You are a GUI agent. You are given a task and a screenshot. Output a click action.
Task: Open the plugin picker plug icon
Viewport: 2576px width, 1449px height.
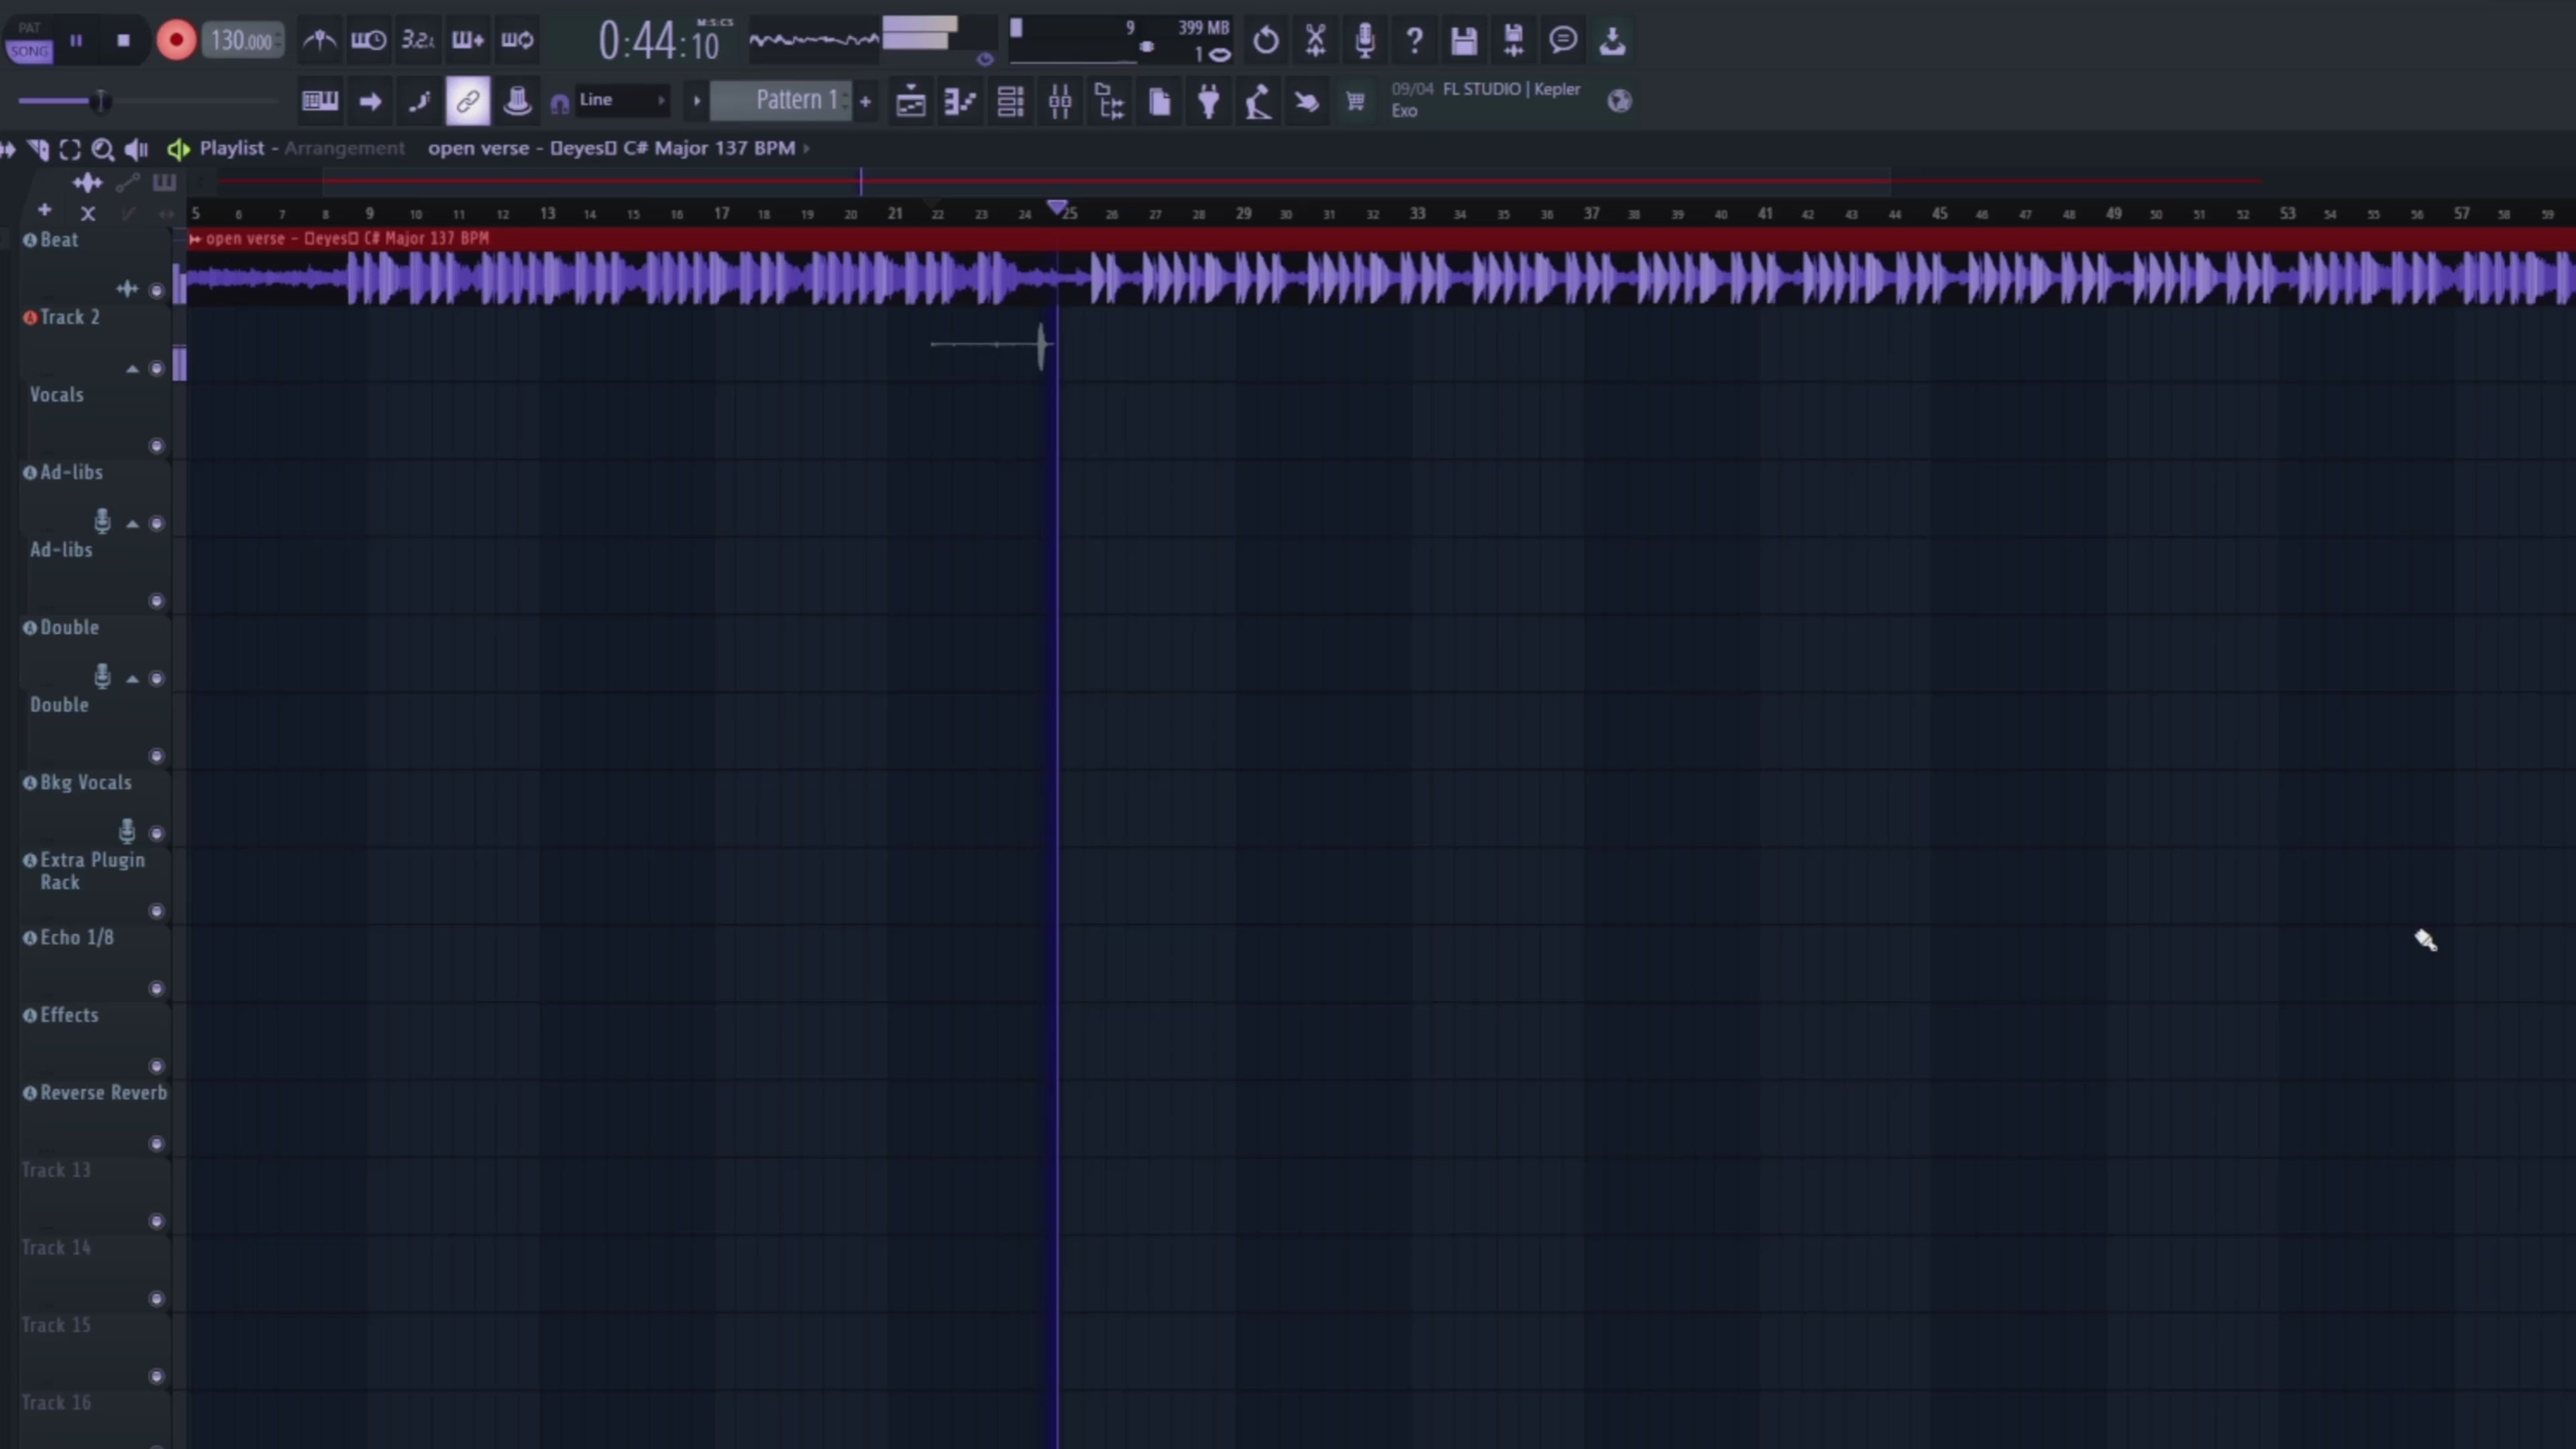[x=1209, y=101]
